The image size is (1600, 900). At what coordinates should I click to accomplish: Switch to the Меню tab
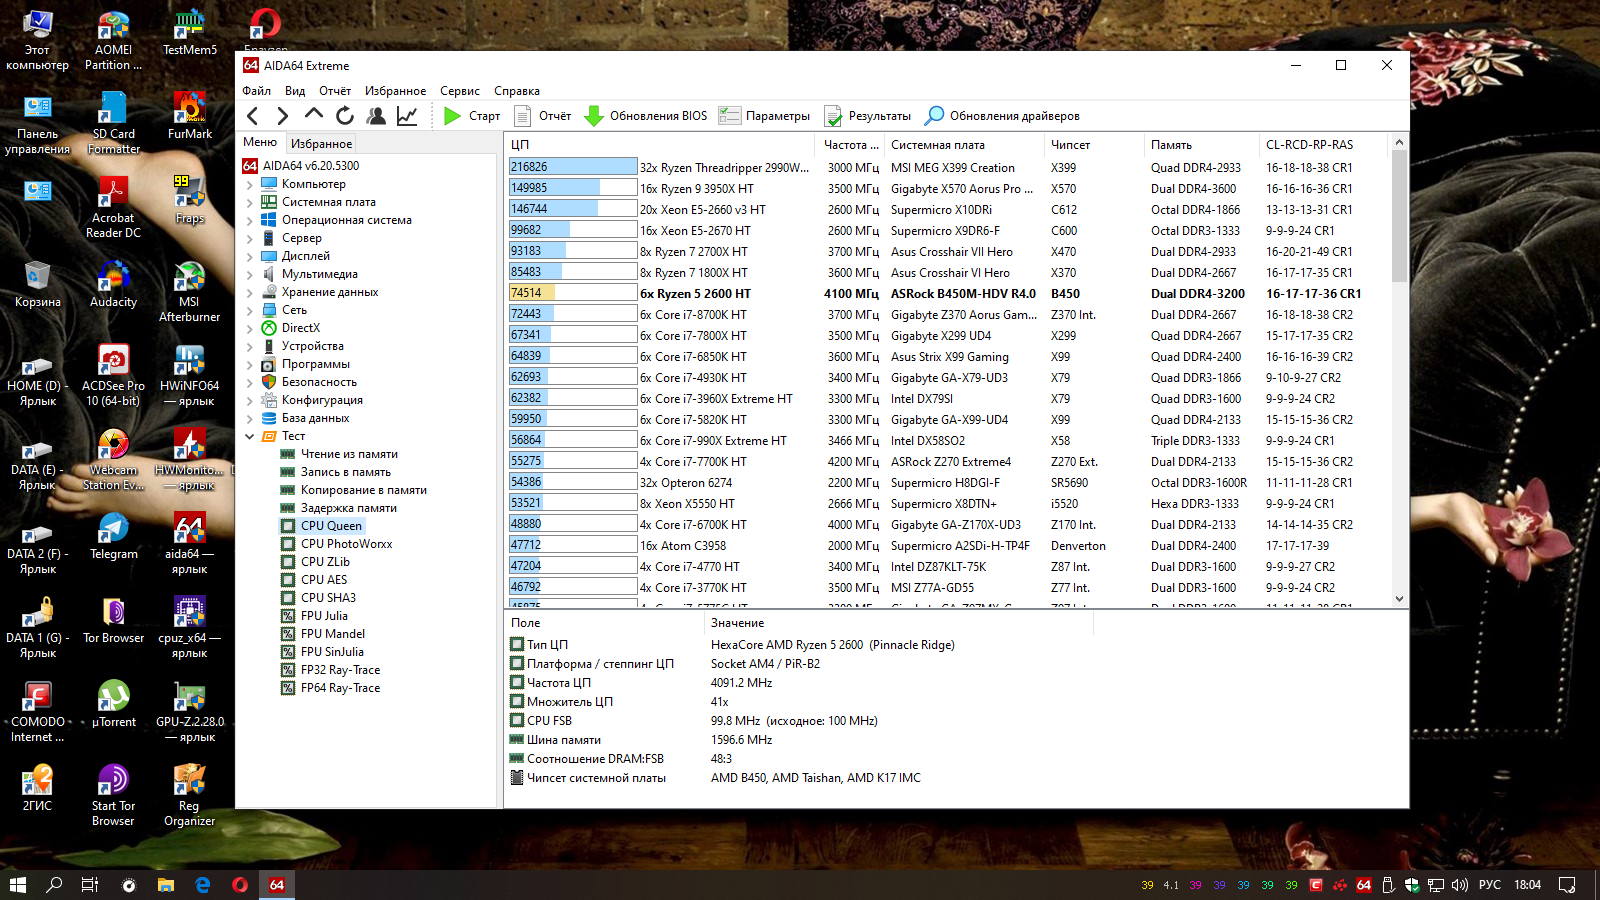(x=260, y=143)
